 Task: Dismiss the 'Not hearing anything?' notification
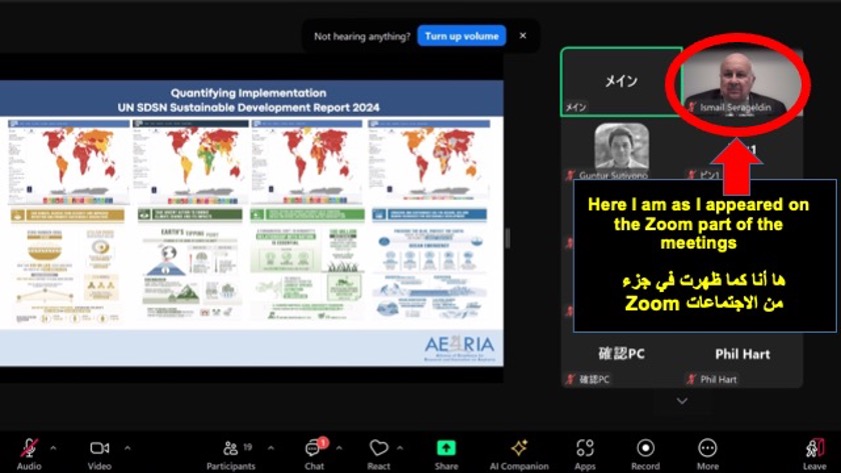coord(522,36)
